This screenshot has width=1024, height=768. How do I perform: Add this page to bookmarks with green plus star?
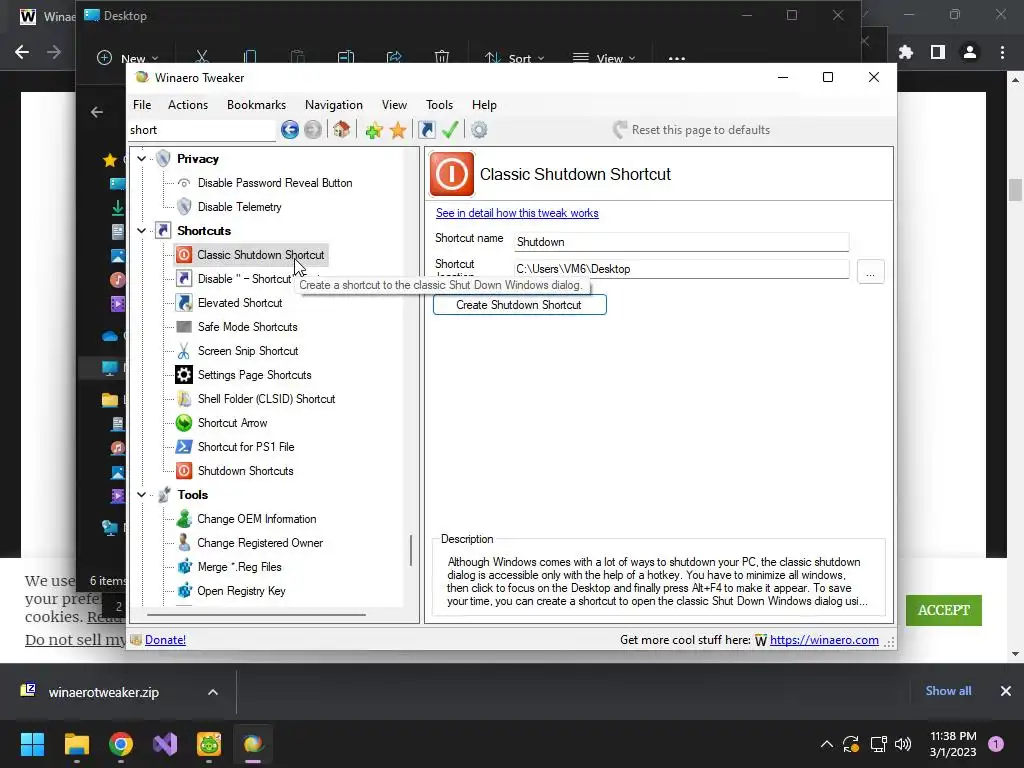(374, 130)
